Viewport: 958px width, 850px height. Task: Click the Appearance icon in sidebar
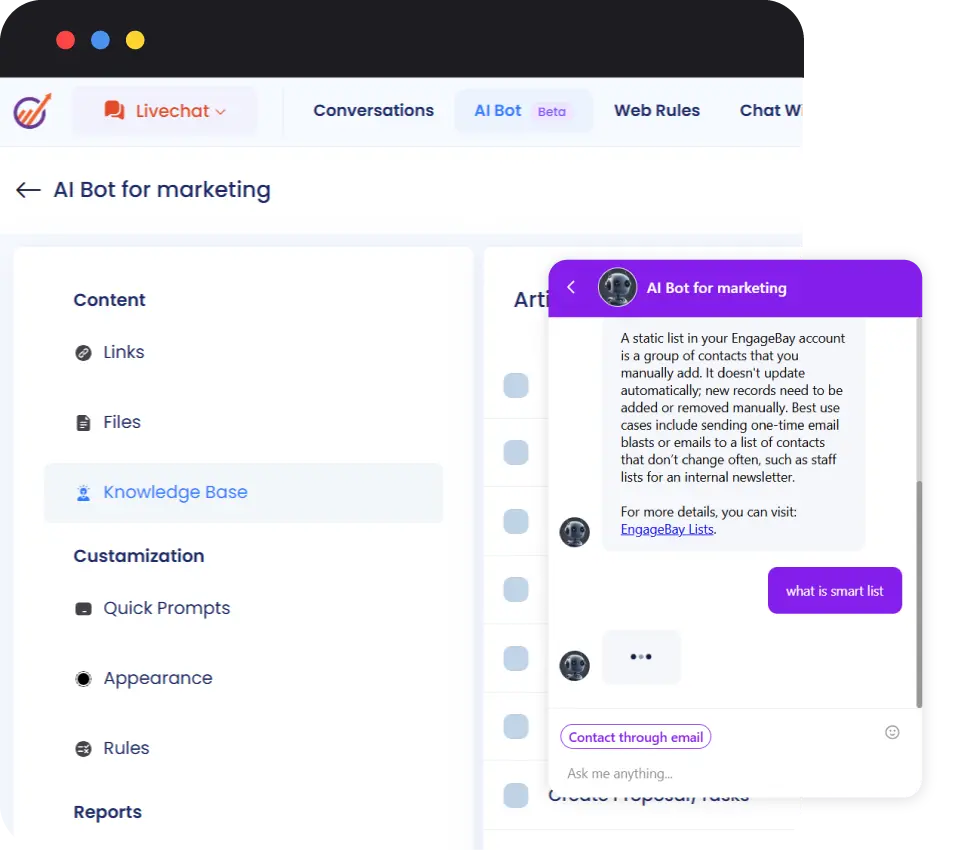(x=84, y=679)
